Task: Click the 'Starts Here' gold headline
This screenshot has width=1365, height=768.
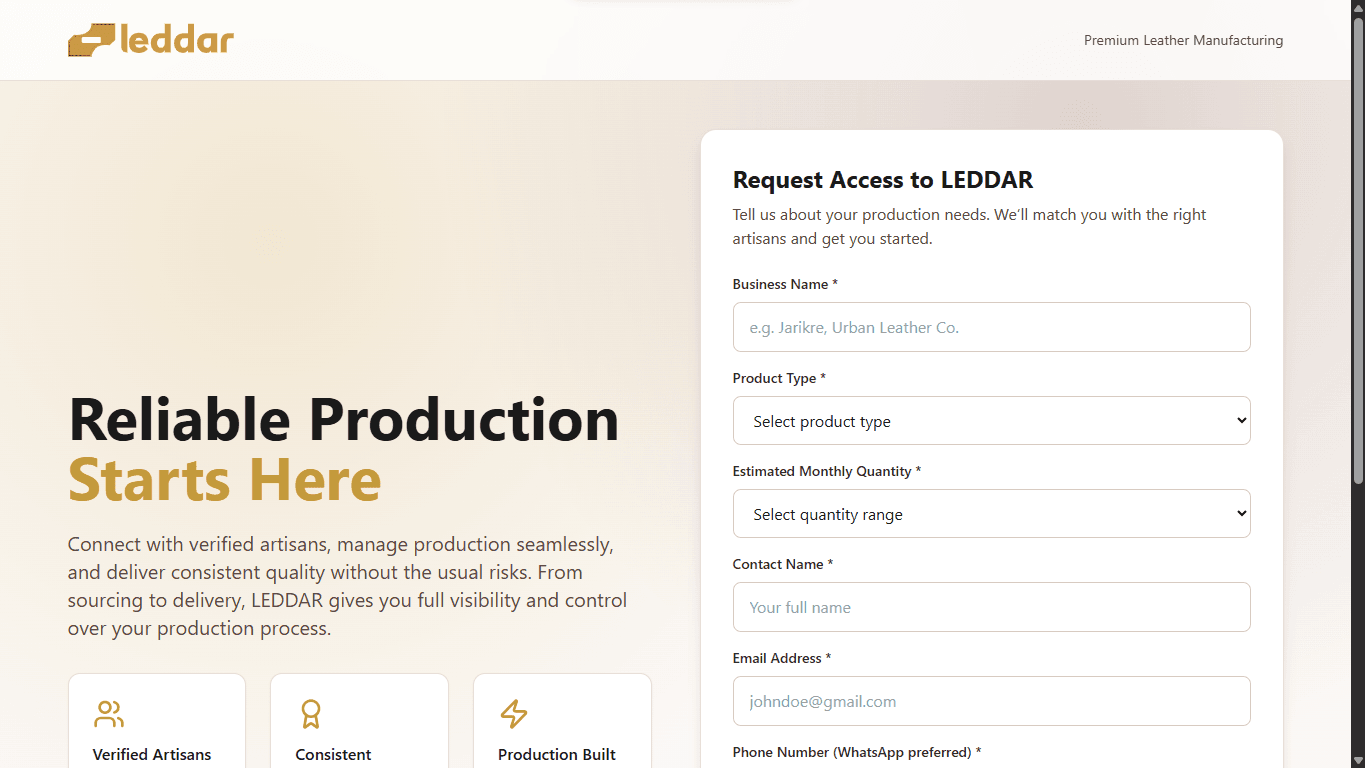Action: click(225, 480)
